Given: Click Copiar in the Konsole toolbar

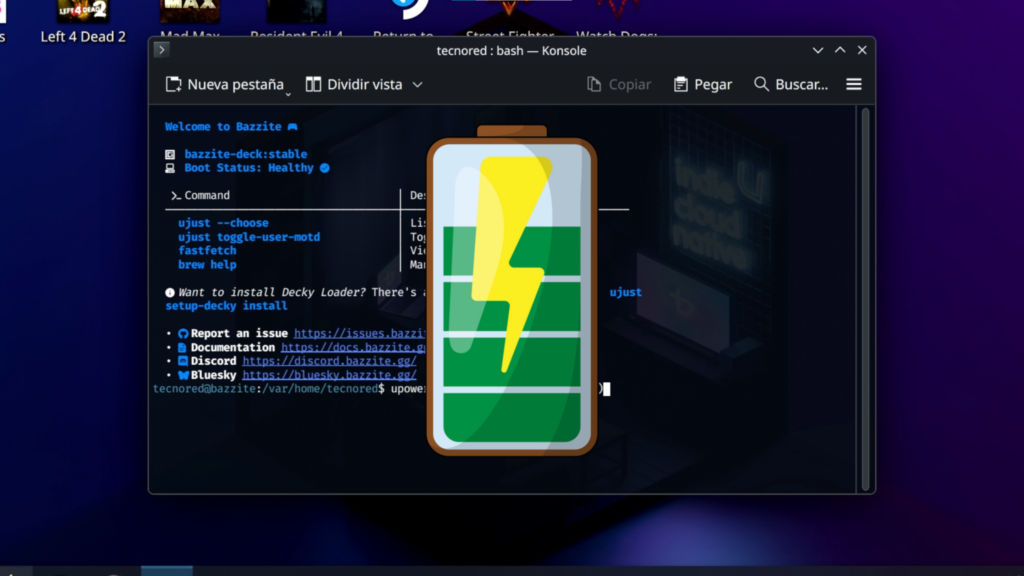Looking at the screenshot, I should pos(618,84).
